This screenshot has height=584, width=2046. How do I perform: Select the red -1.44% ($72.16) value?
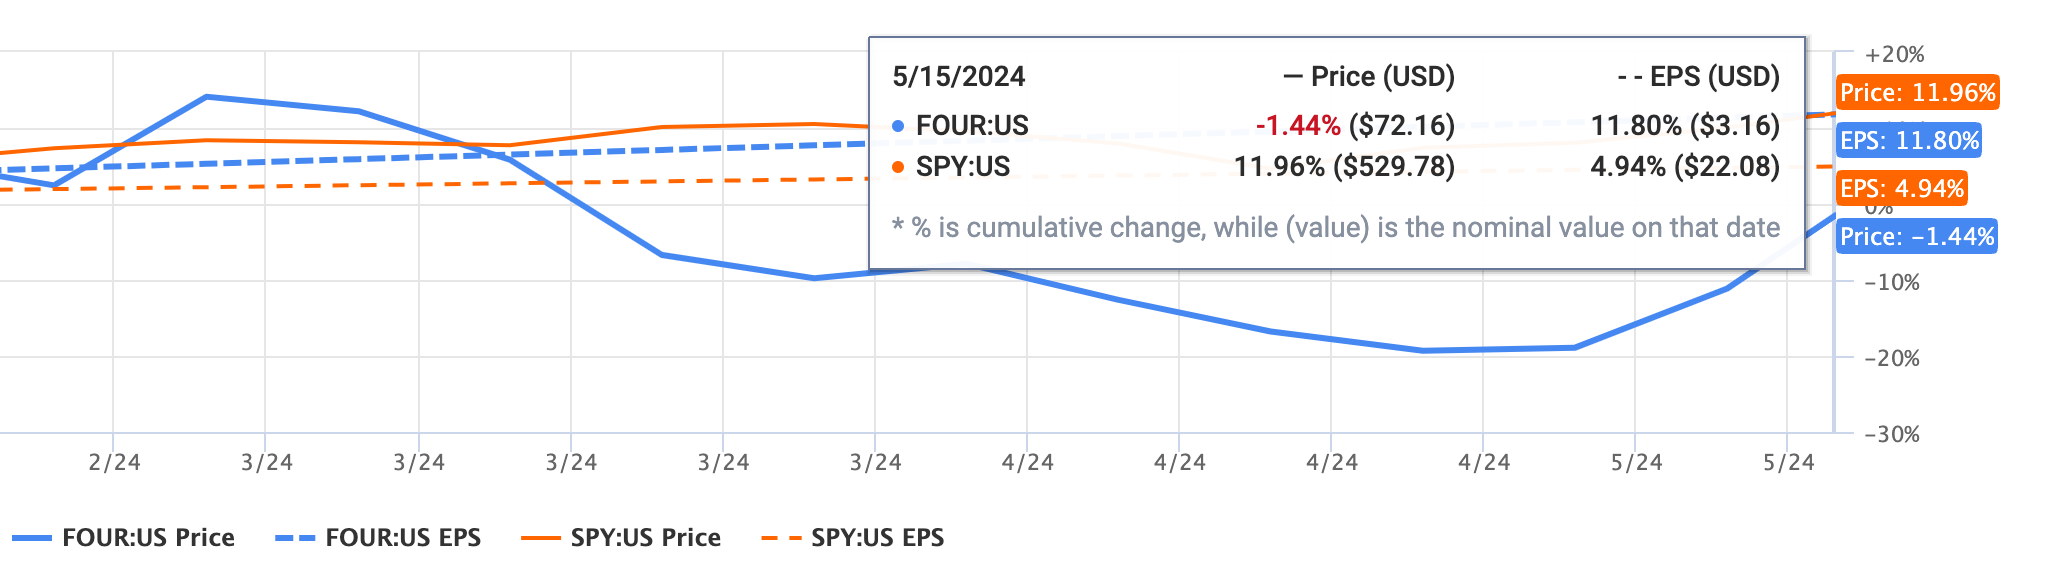pyautogui.click(x=1355, y=126)
